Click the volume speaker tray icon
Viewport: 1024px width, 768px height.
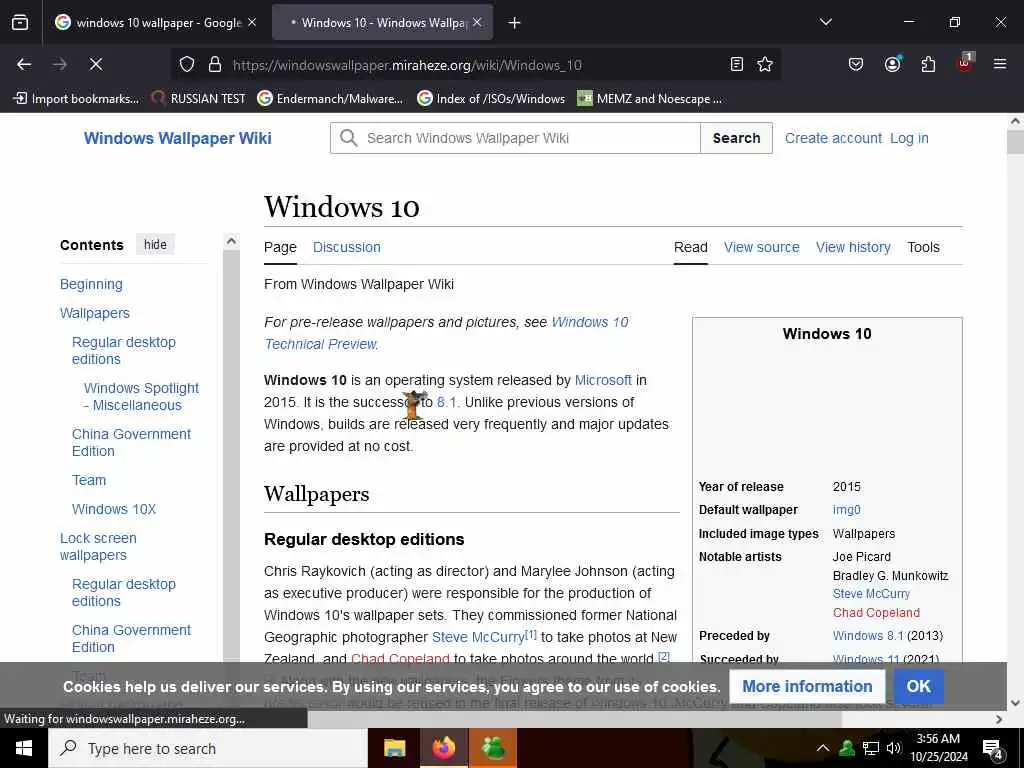point(894,748)
